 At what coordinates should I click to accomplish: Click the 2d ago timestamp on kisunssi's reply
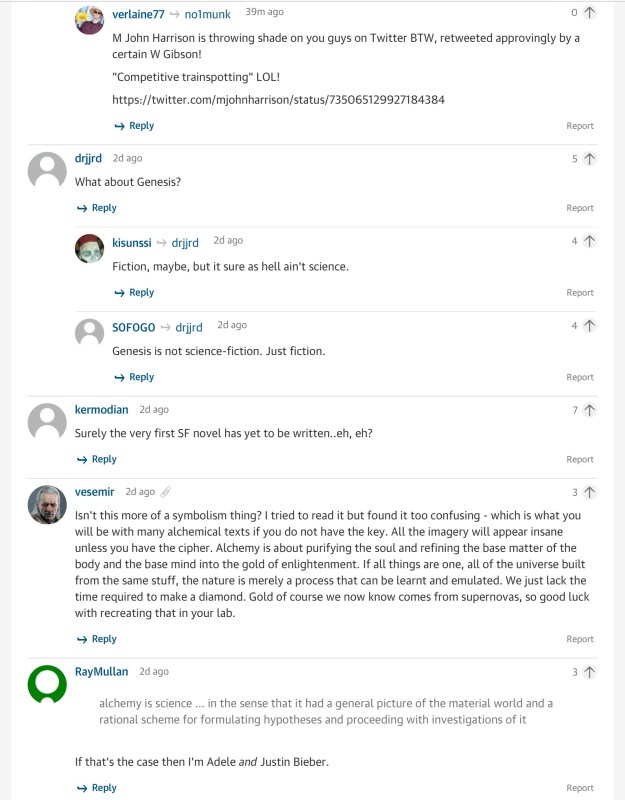pos(228,241)
